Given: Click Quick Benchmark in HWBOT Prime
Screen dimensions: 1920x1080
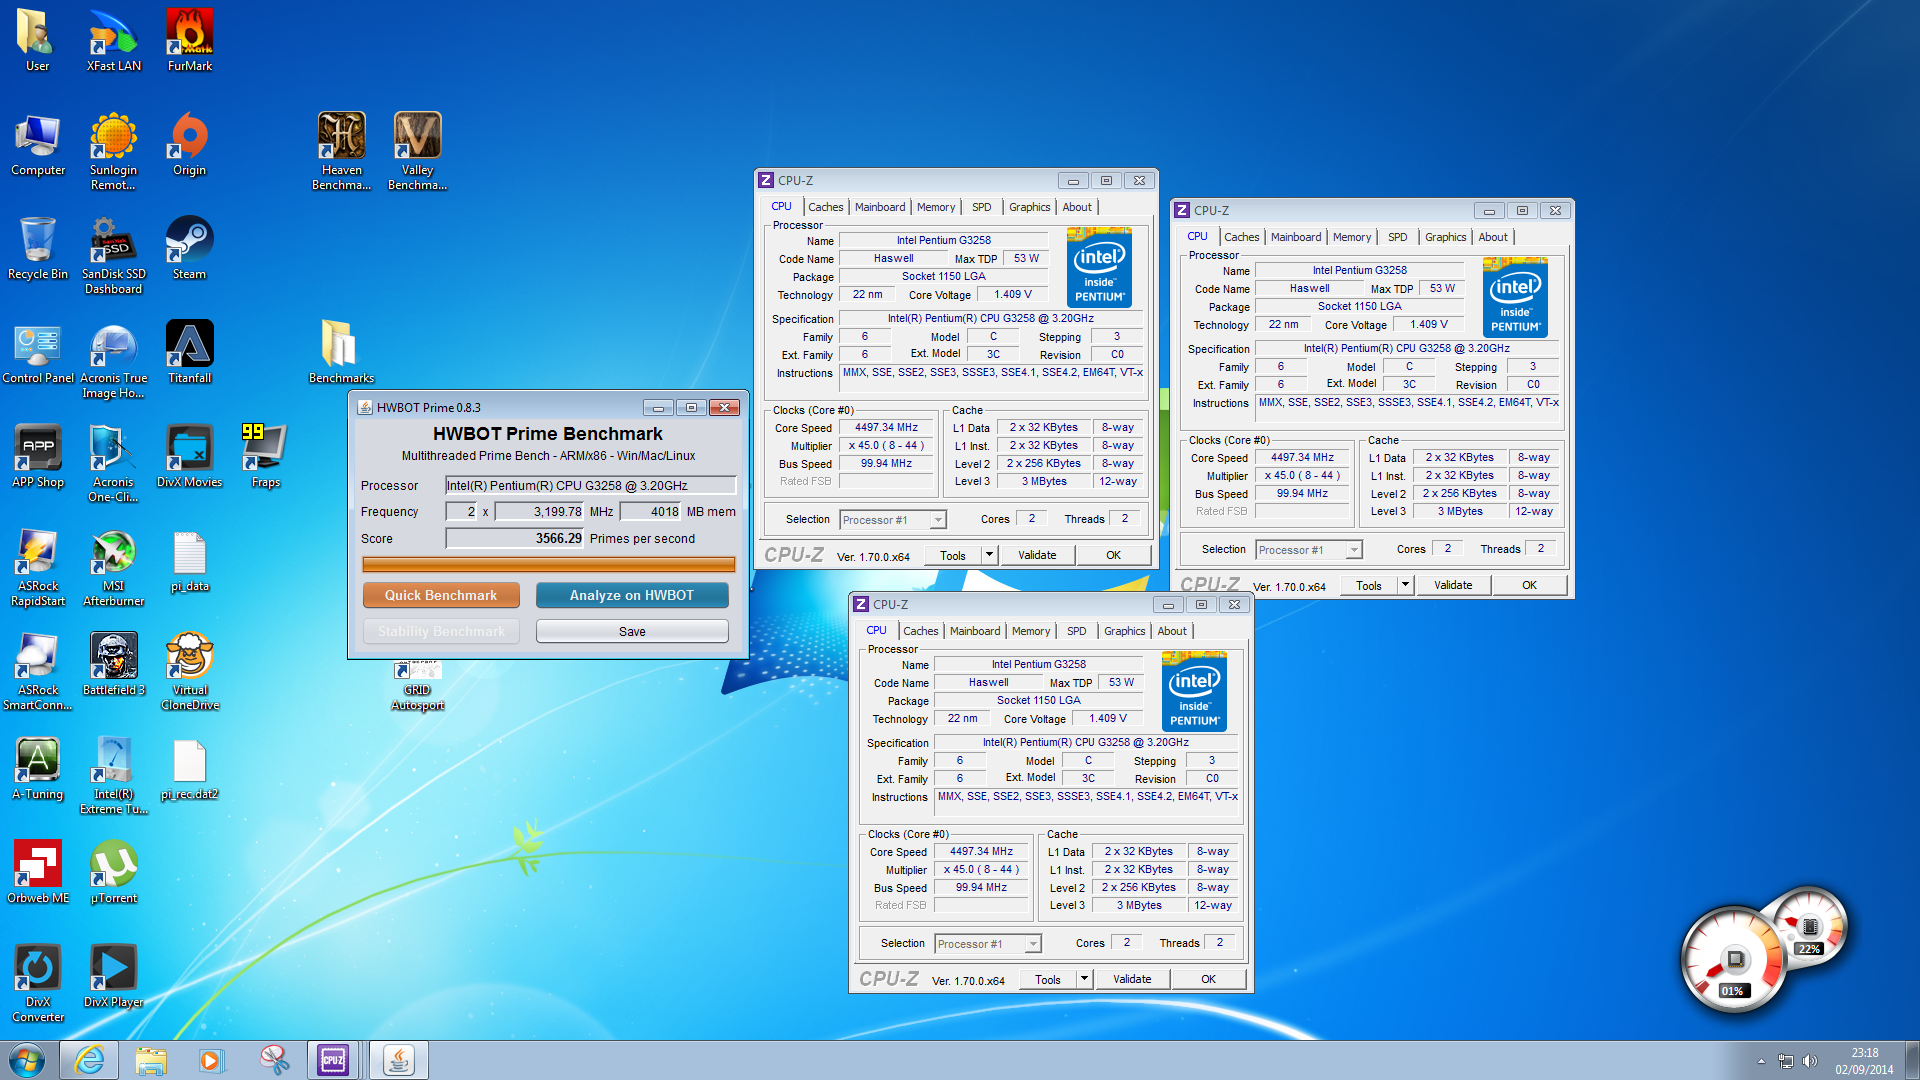Looking at the screenshot, I should point(441,595).
